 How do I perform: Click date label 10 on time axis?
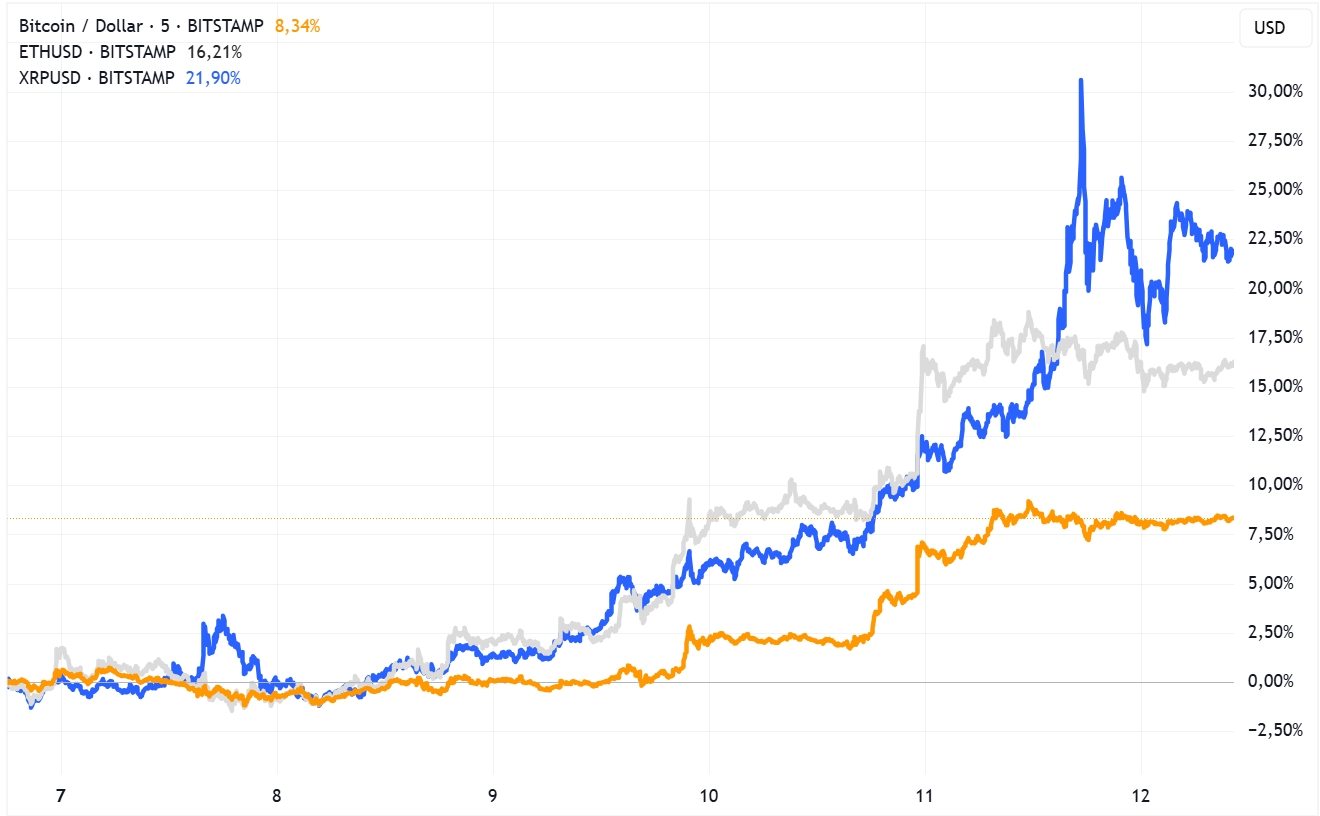pos(708,797)
